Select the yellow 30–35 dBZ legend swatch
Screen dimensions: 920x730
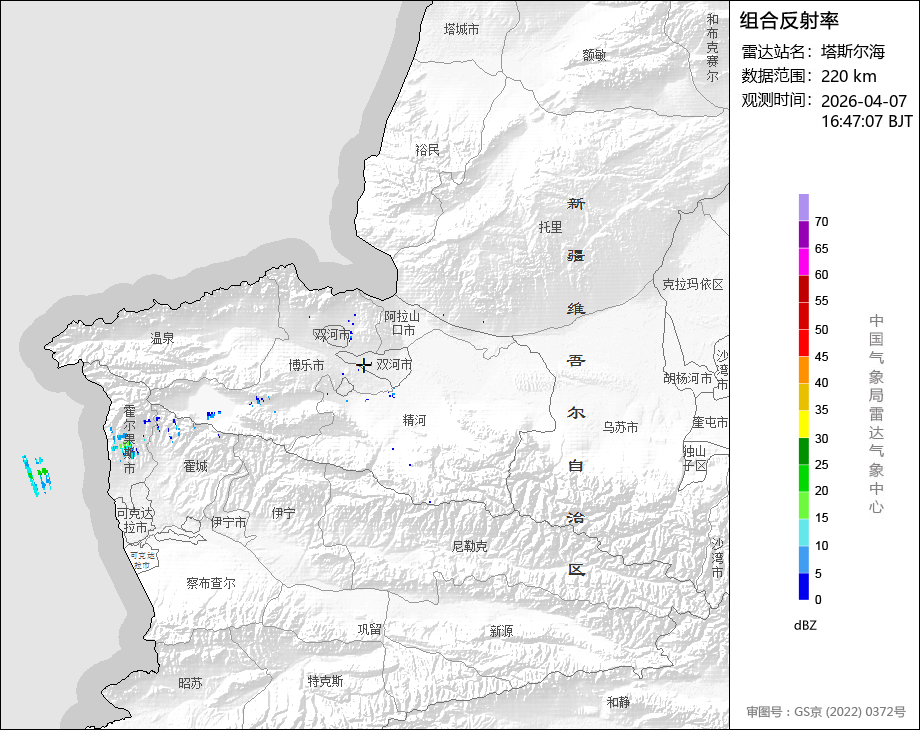click(804, 424)
